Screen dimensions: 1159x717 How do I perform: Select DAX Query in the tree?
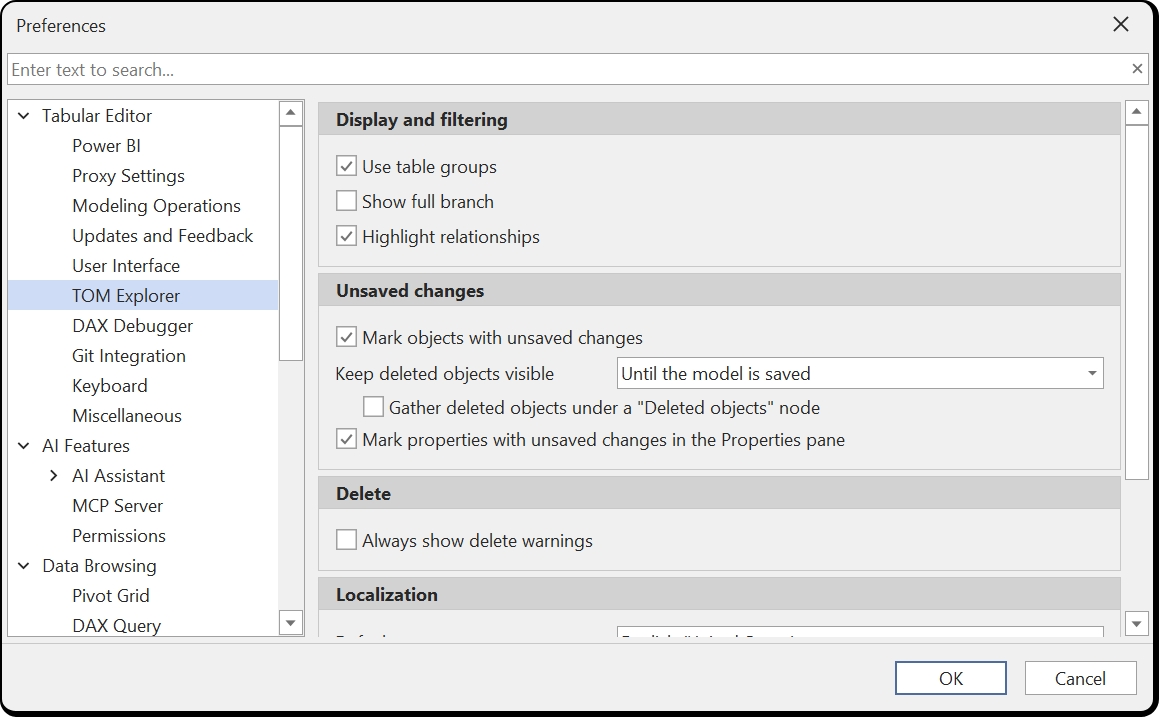pos(116,625)
